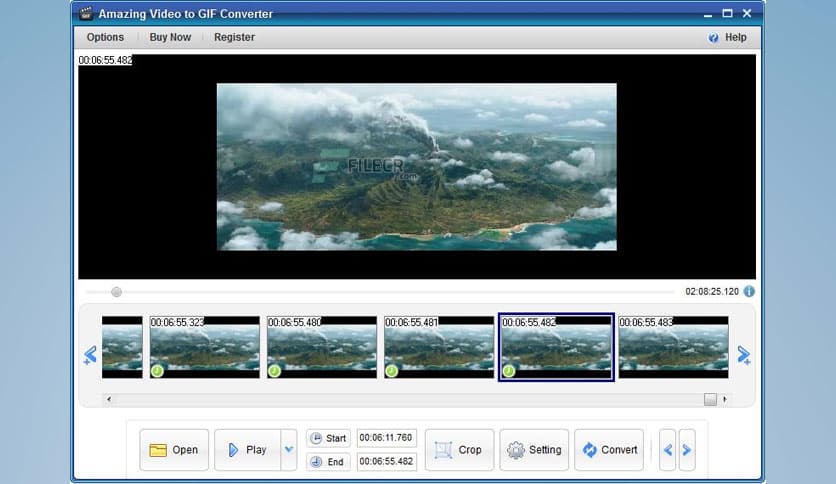
Task: Select frame thumbnail 00:06:55.483
Action: pyautogui.click(x=673, y=347)
